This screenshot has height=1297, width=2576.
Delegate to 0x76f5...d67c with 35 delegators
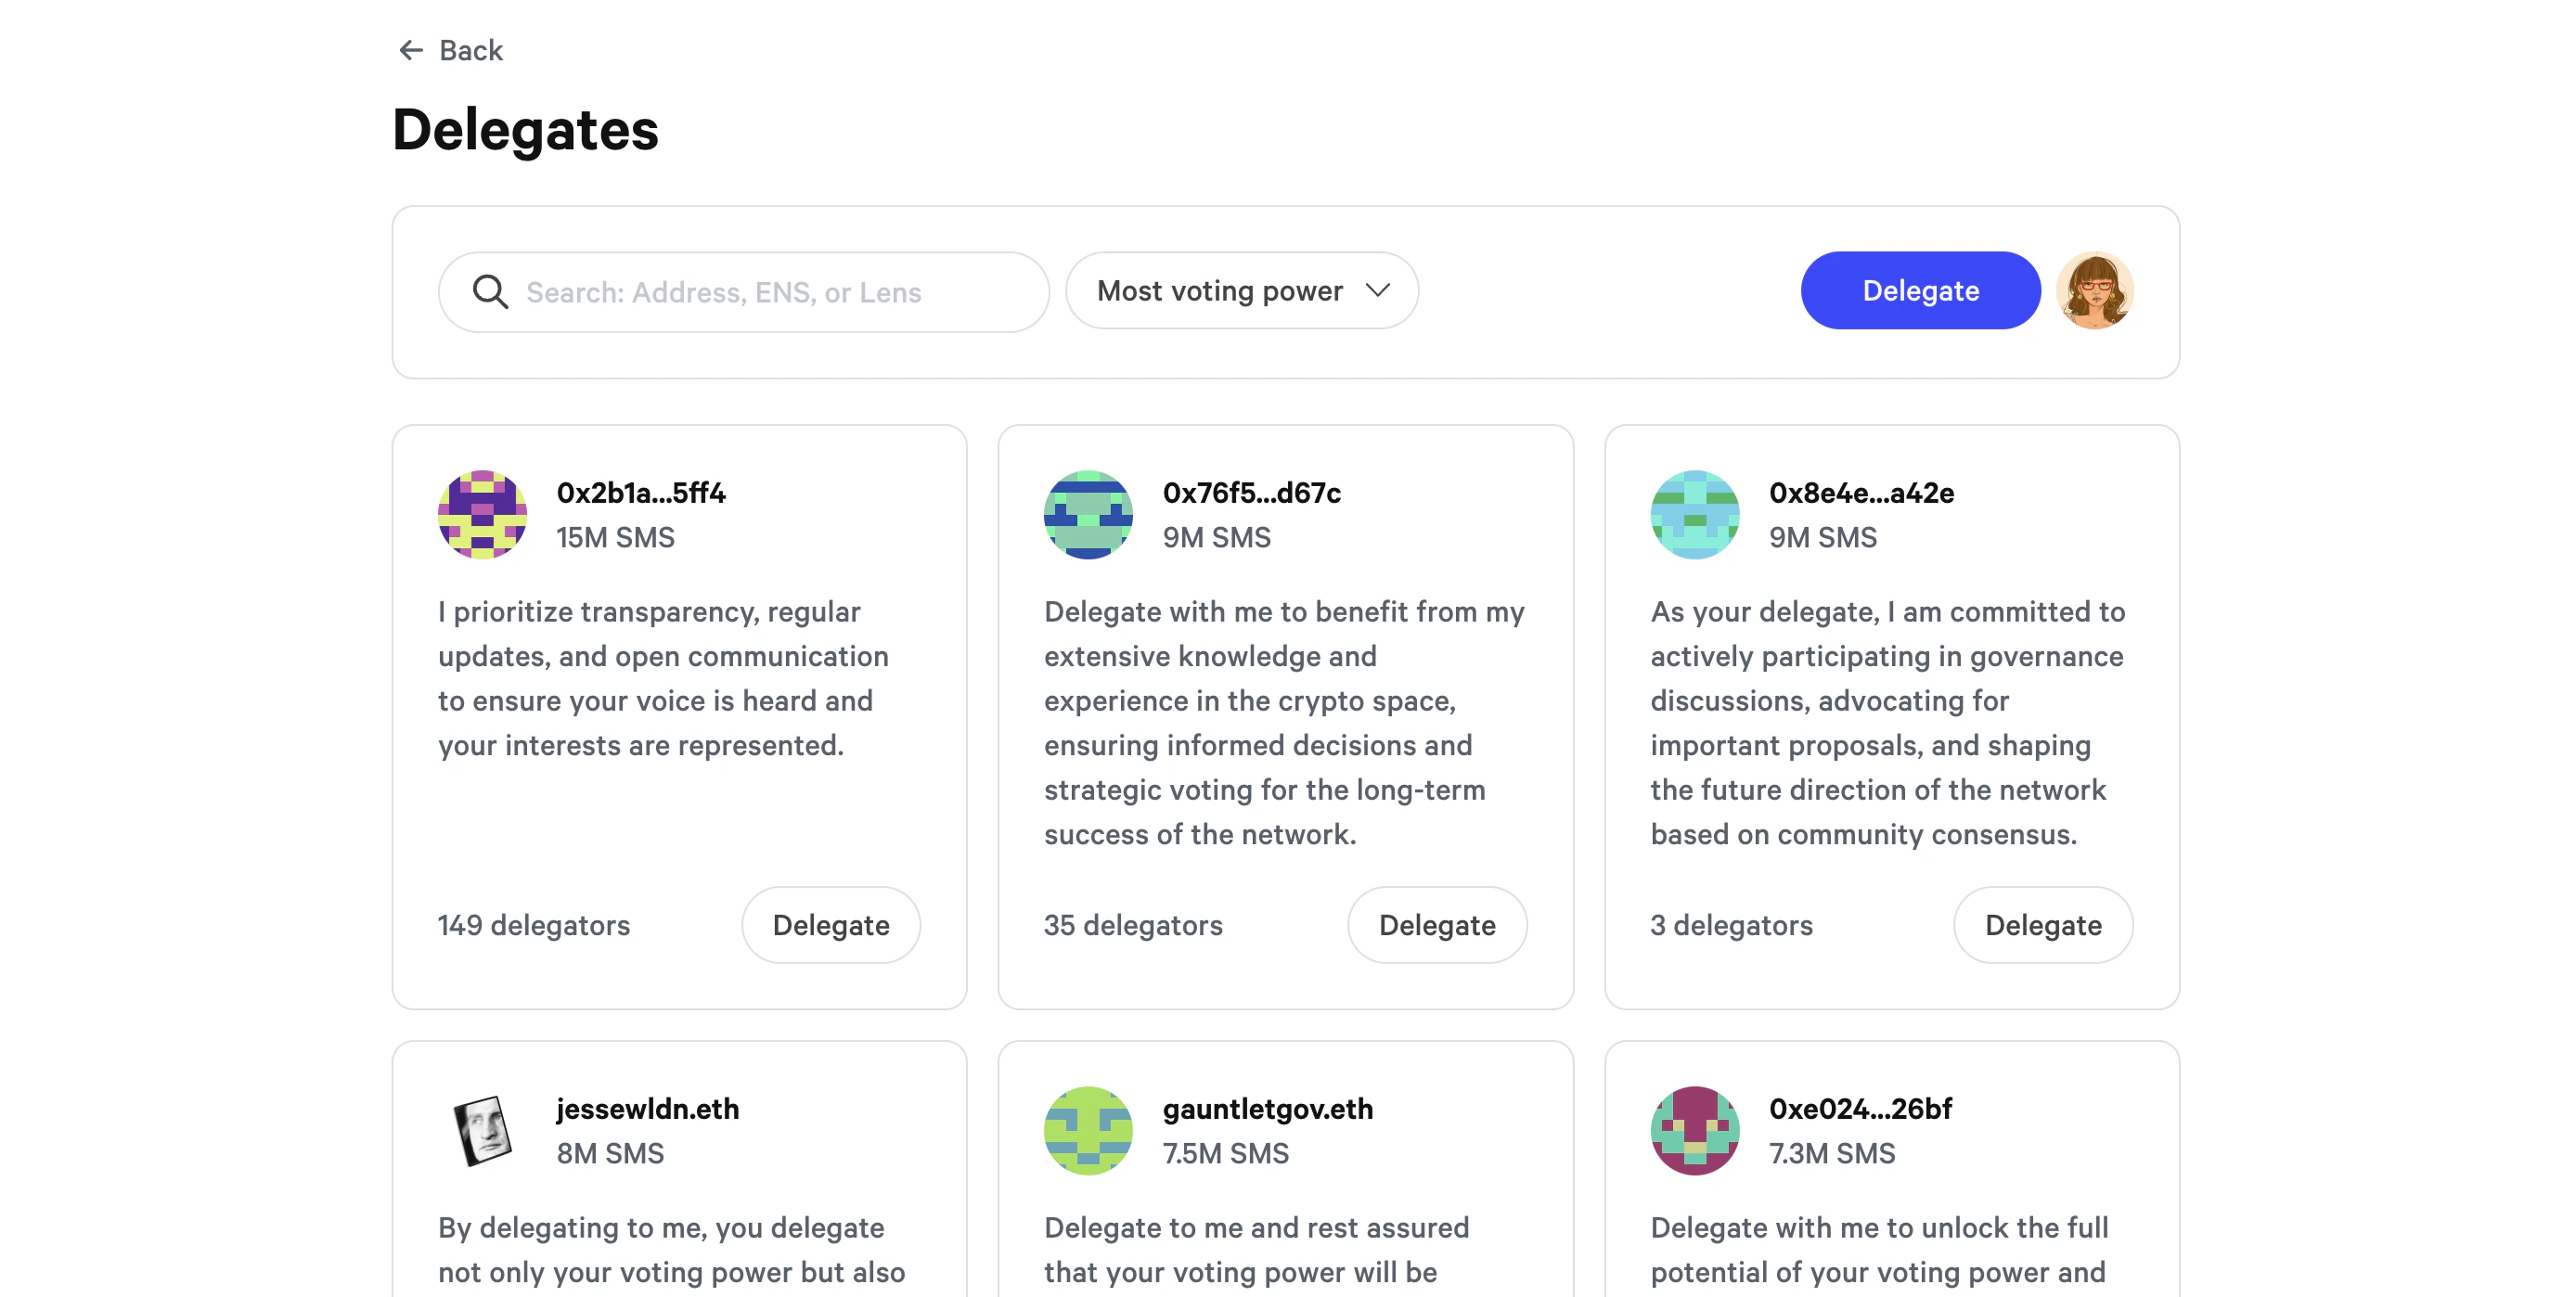click(1436, 925)
